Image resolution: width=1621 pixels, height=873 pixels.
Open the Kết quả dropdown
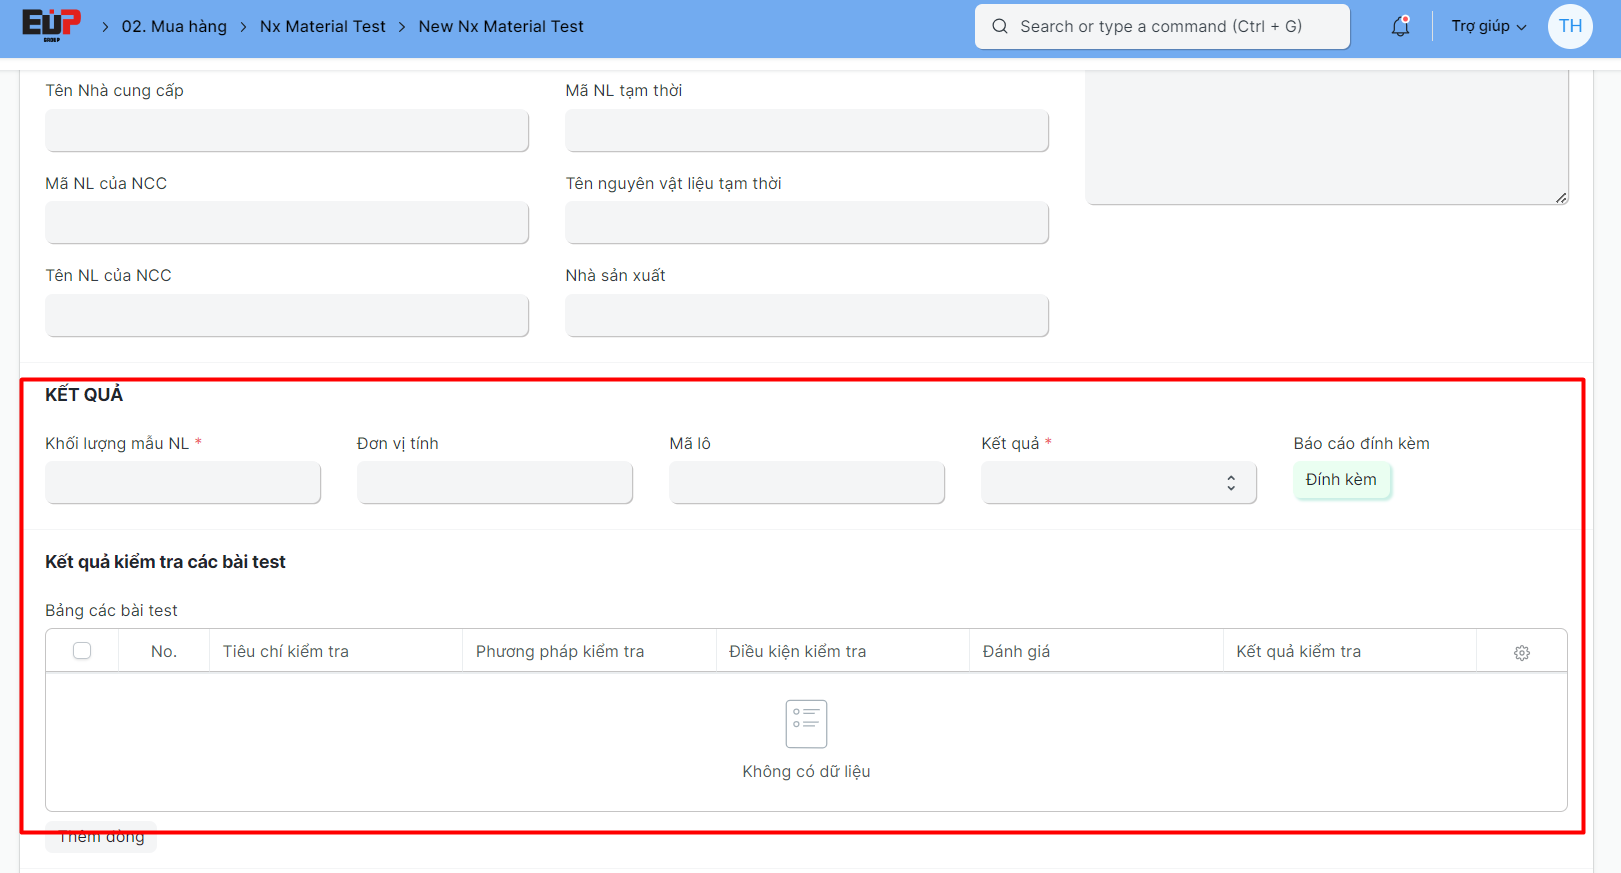point(1118,483)
